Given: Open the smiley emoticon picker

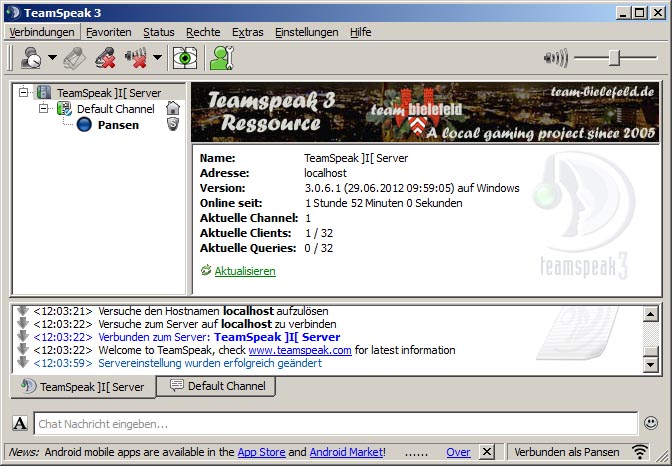Looking at the screenshot, I should [x=651, y=423].
